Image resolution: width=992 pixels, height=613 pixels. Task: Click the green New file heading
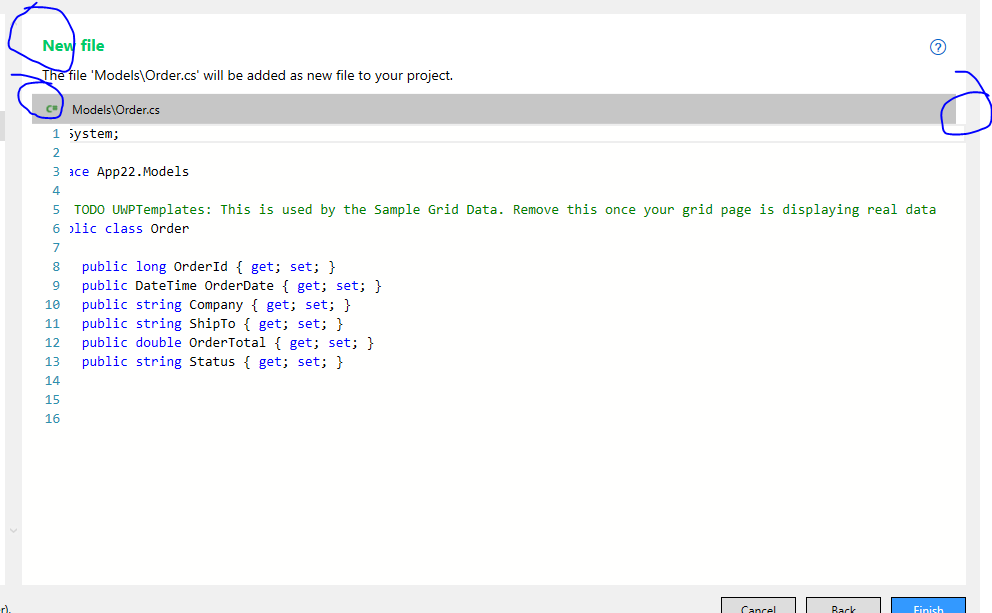73,45
